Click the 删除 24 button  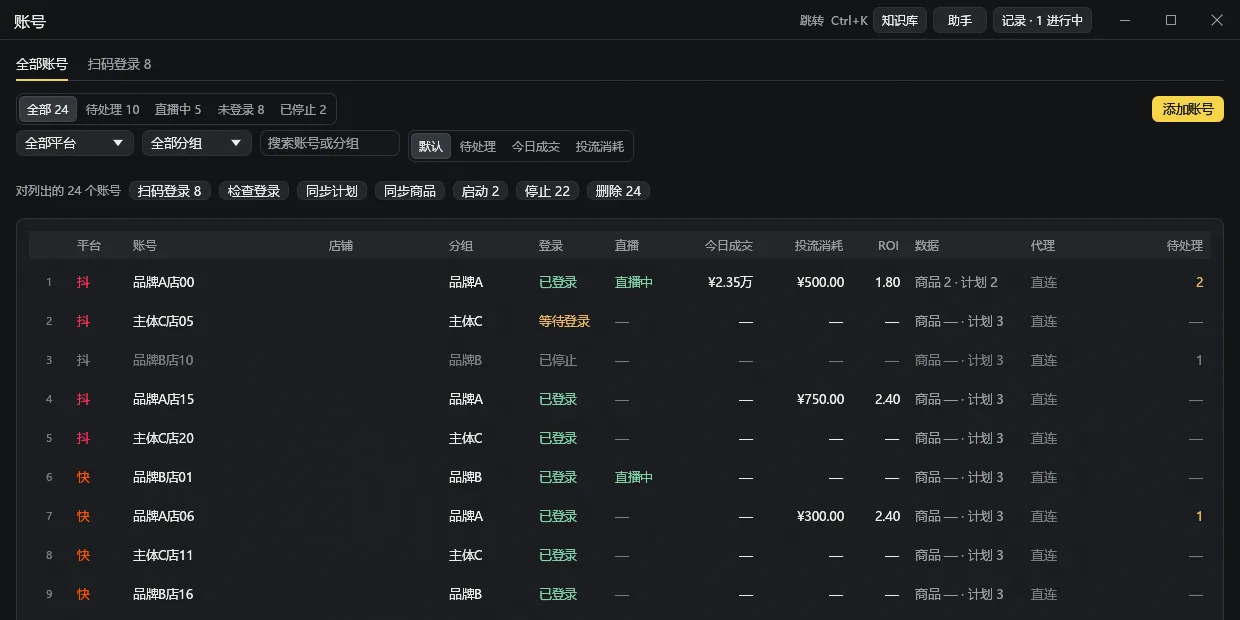point(618,190)
